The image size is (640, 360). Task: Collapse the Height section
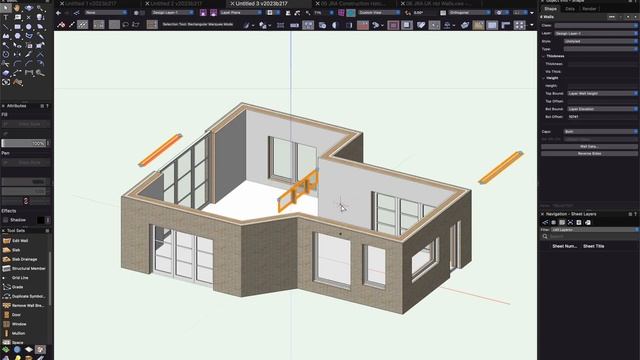(544, 78)
